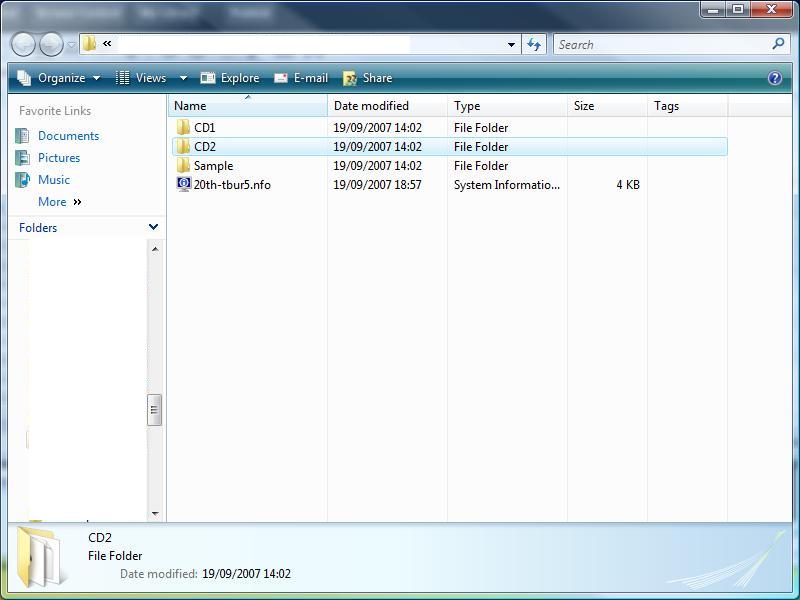Open the Organize dropdown menu

point(59,78)
